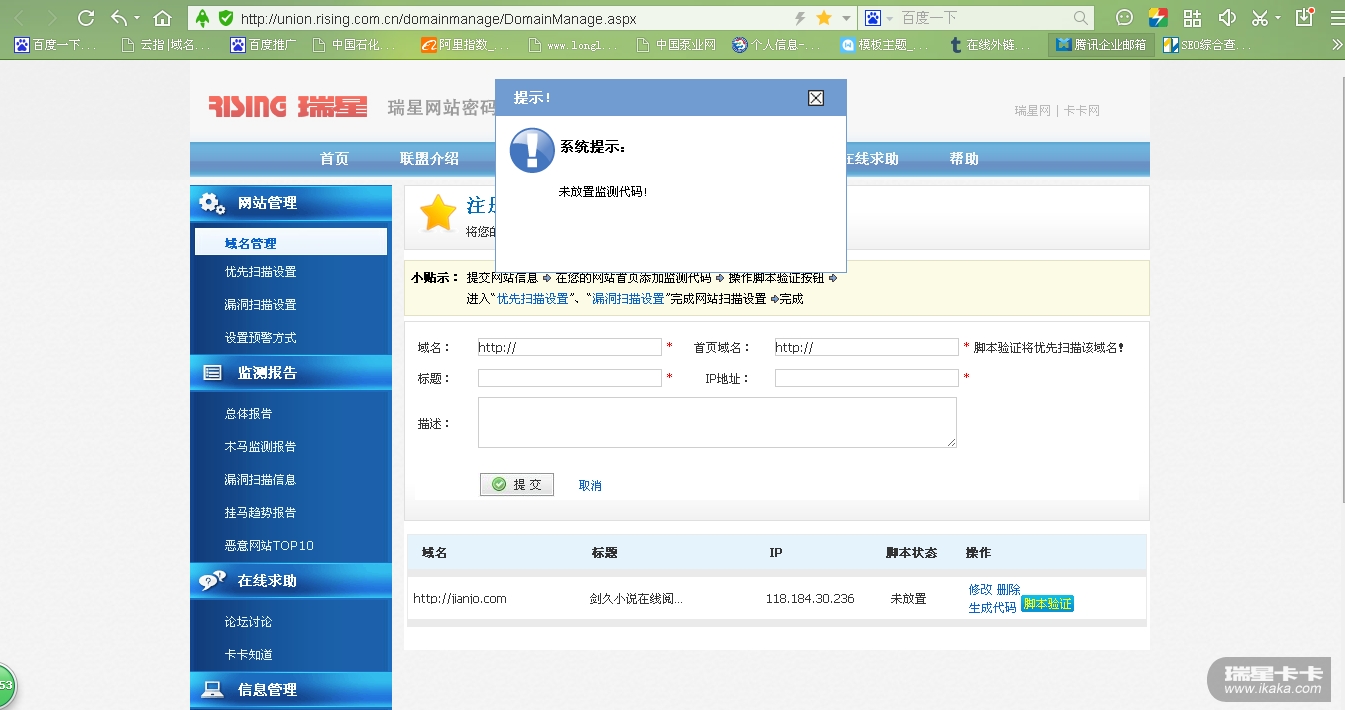1345x710 pixels.
Task: Open 挂马趋势报告 in the sidebar
Action: click(260, 513)
